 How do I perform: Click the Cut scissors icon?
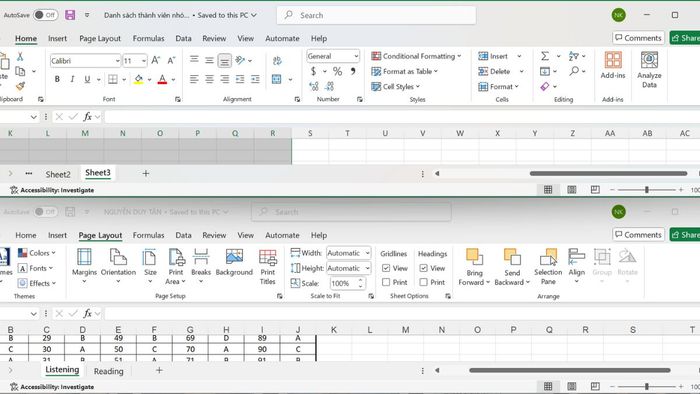pos(20,57)
